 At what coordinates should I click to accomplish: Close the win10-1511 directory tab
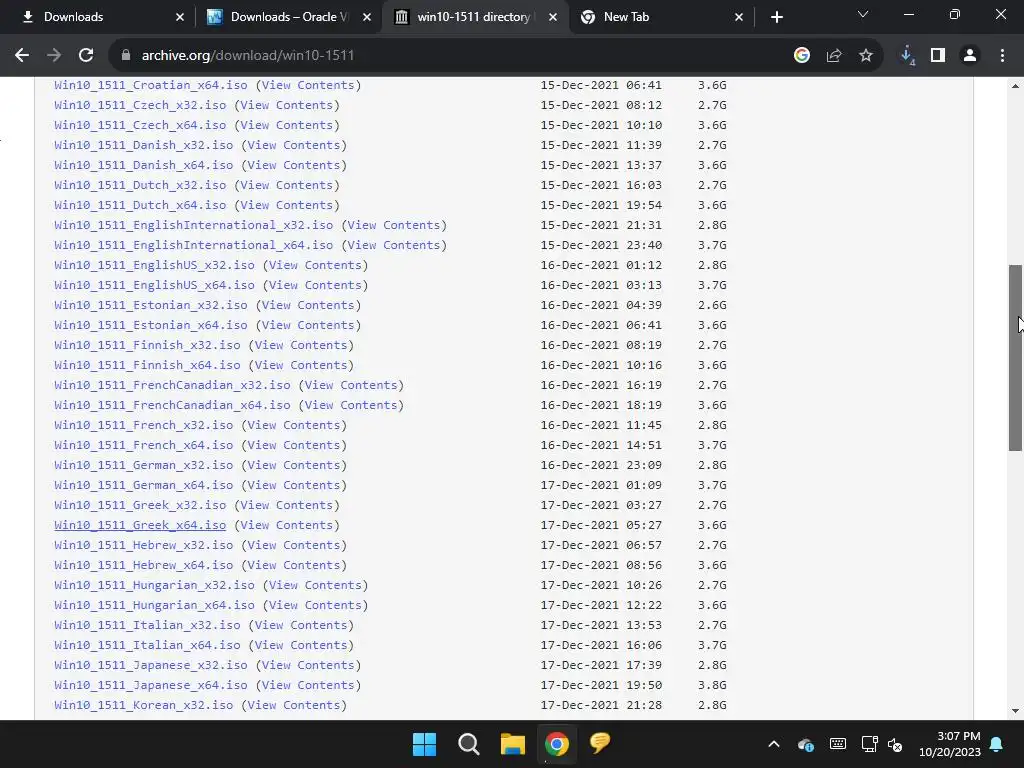click(553, 17)
